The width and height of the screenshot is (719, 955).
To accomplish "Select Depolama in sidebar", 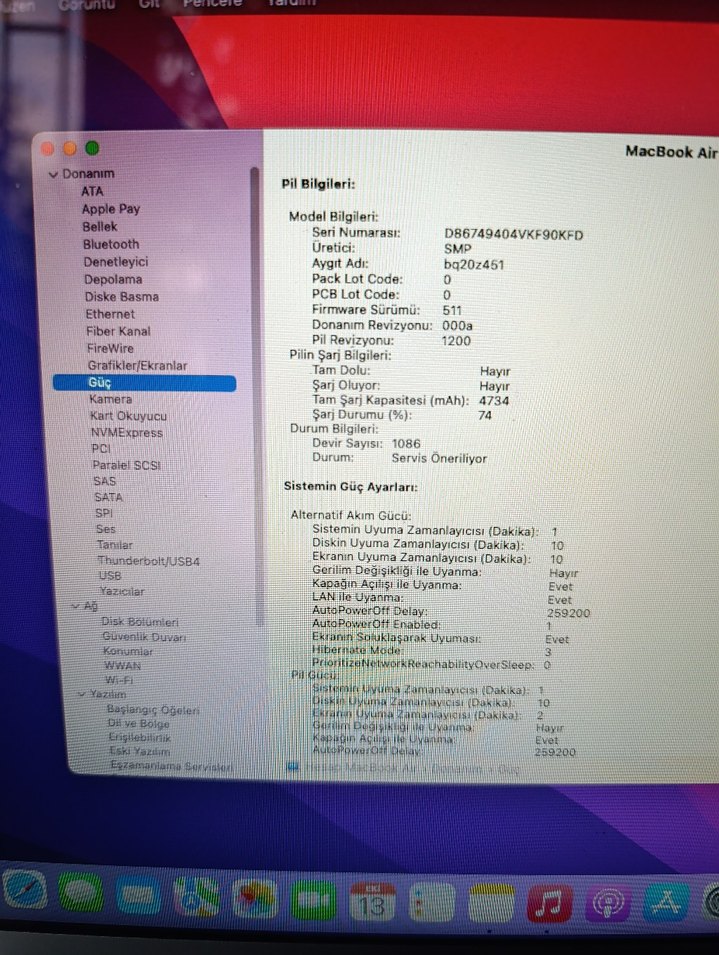I will (113, 280).
